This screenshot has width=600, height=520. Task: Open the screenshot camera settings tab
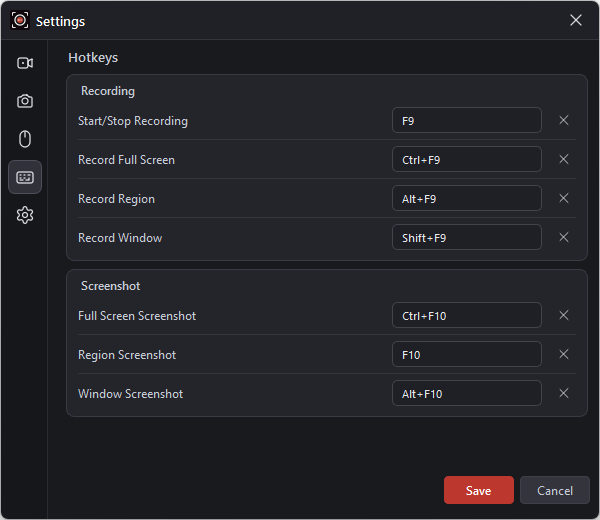click(25, 101)
